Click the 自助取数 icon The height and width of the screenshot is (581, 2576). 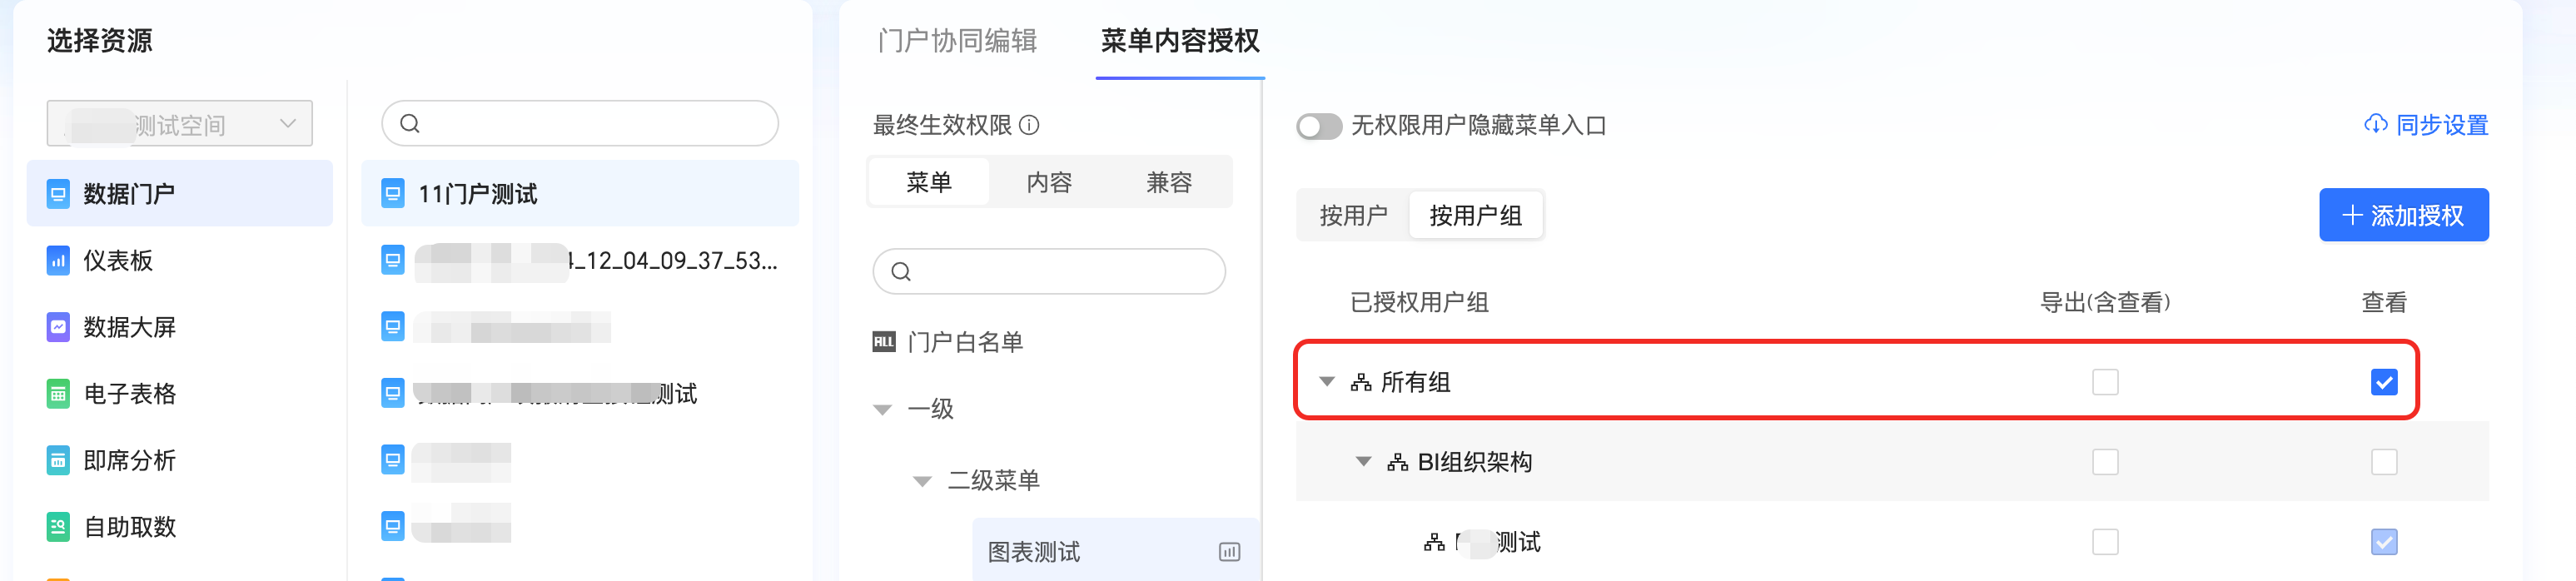click(x=58, y=527)
